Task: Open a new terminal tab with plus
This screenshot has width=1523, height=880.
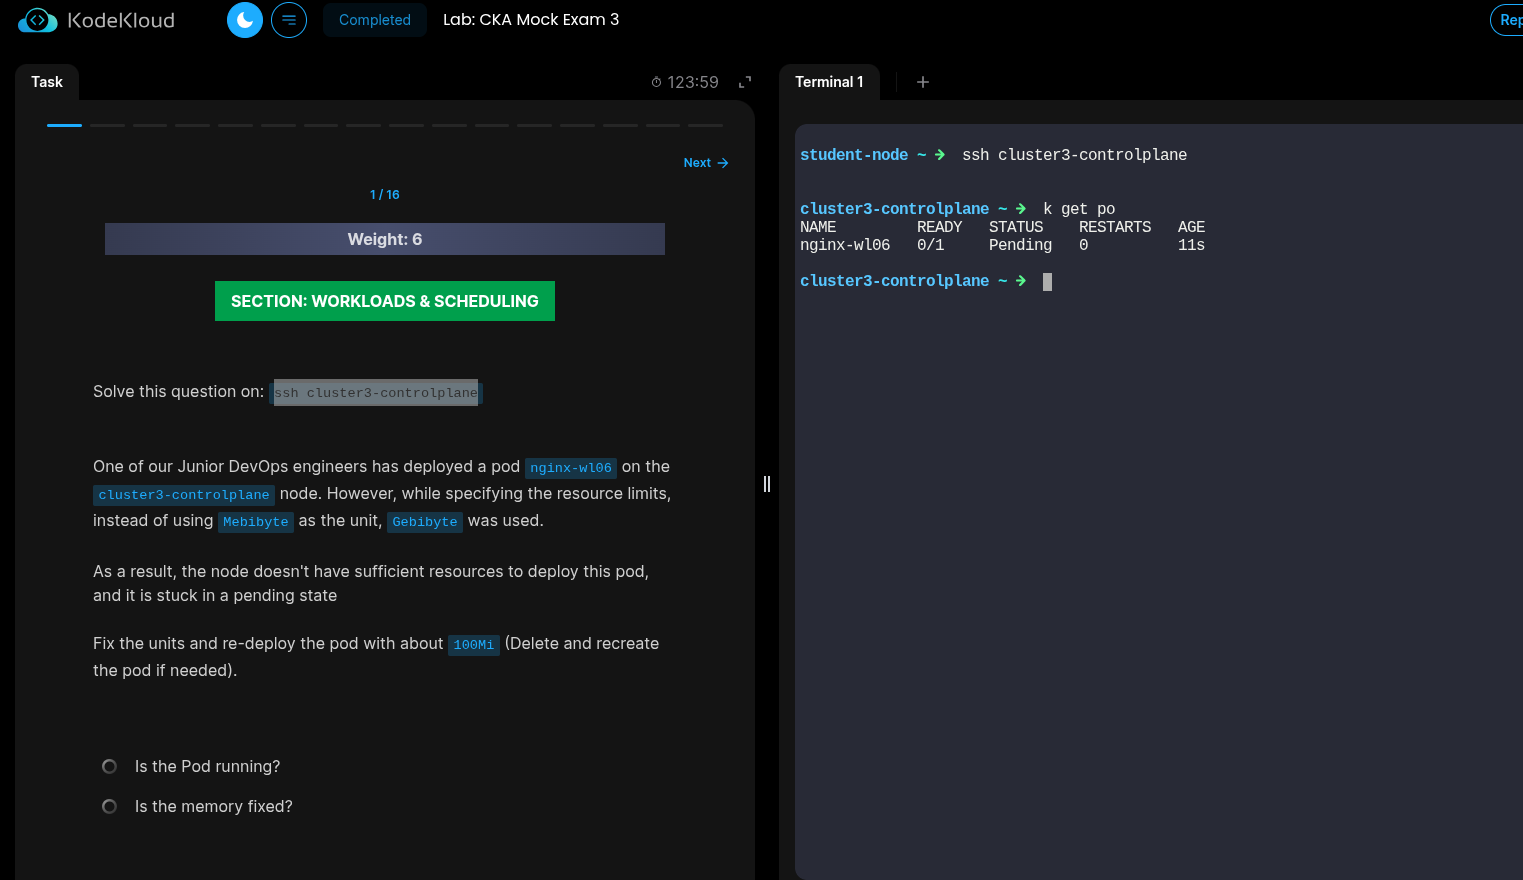Action: pos(923,82)
